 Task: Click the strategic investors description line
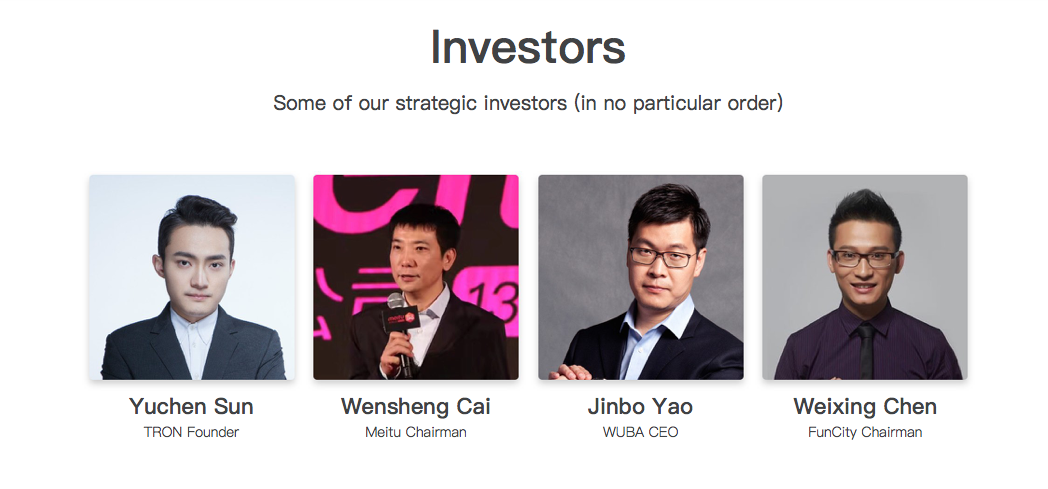(x=528, y=103)
